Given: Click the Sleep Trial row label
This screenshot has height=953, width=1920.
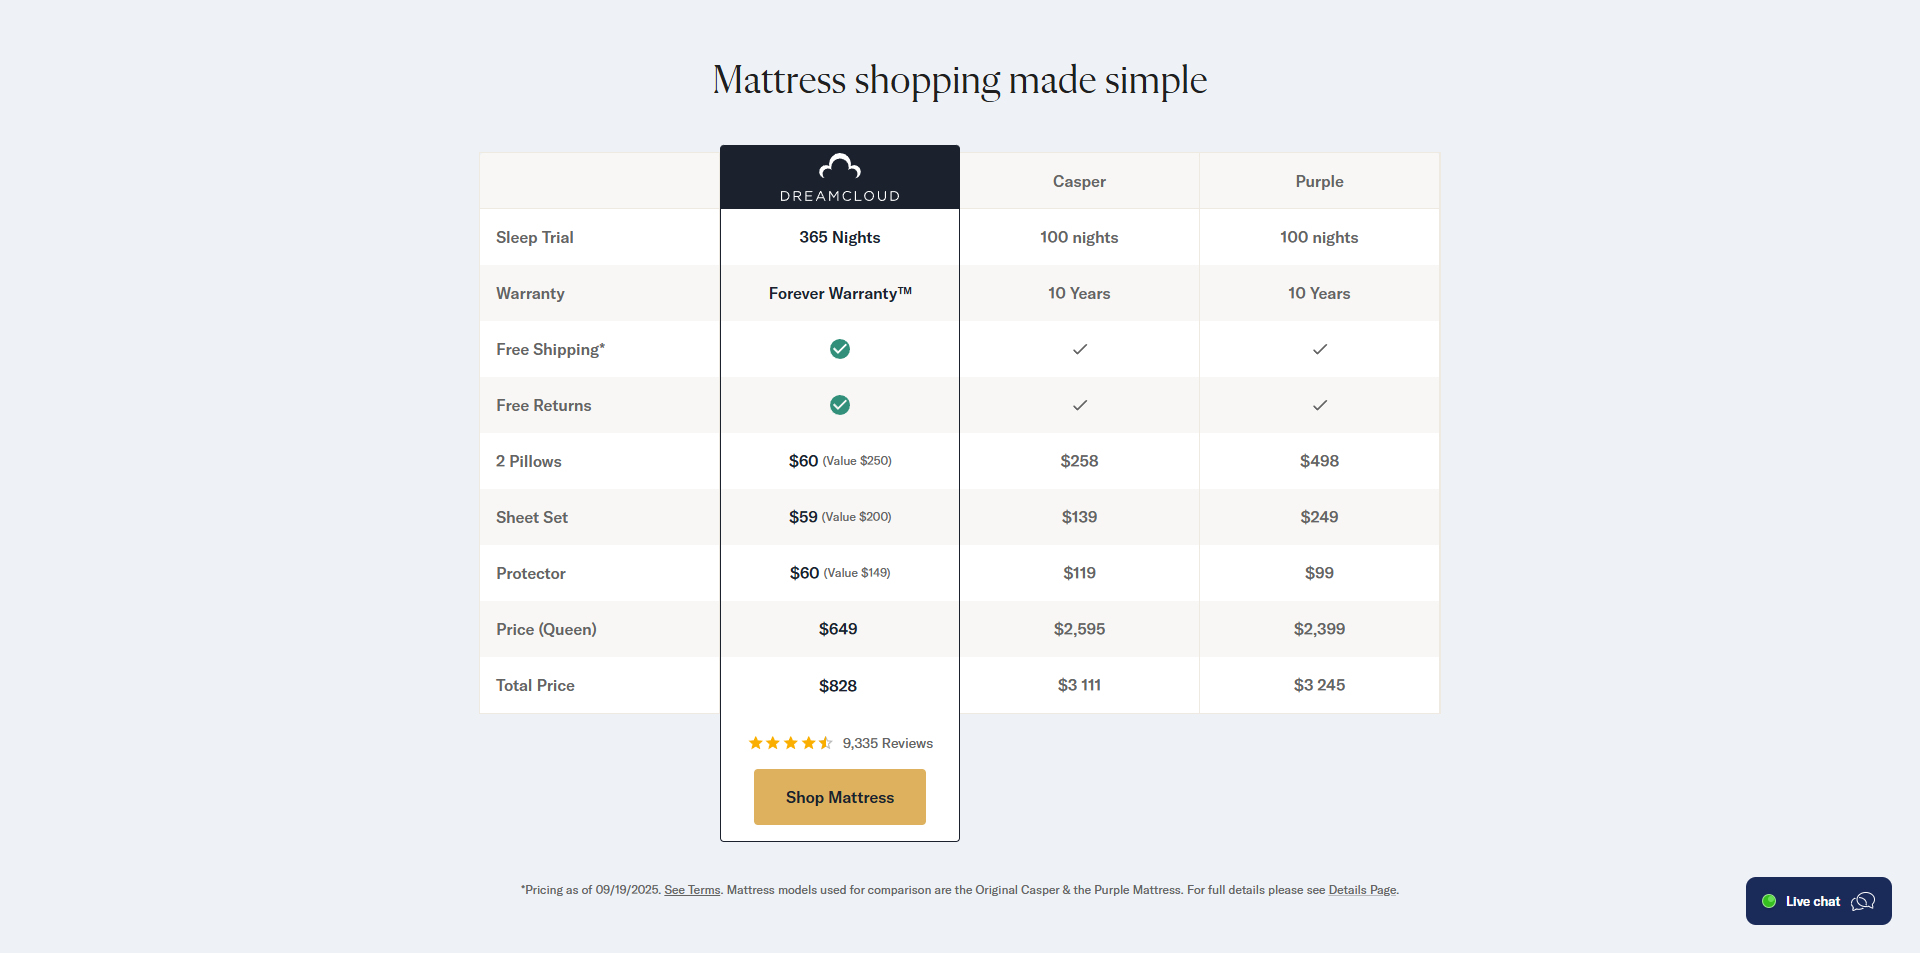Looking at the screenshot, I should tap(534, 237).
